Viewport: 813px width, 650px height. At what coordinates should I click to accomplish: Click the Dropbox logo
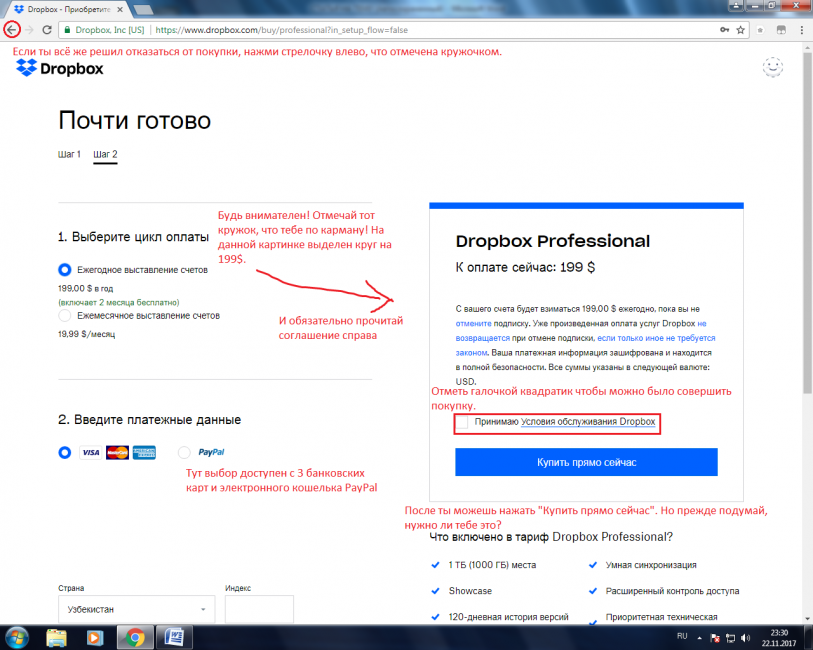click(x=60, y=68)
